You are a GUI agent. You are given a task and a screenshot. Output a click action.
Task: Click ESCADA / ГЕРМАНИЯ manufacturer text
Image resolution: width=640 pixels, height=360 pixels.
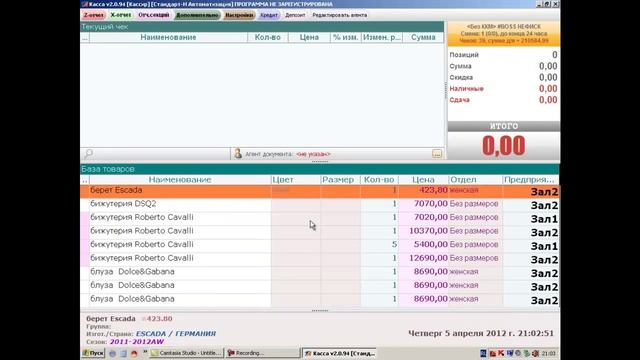click(176, 333)
